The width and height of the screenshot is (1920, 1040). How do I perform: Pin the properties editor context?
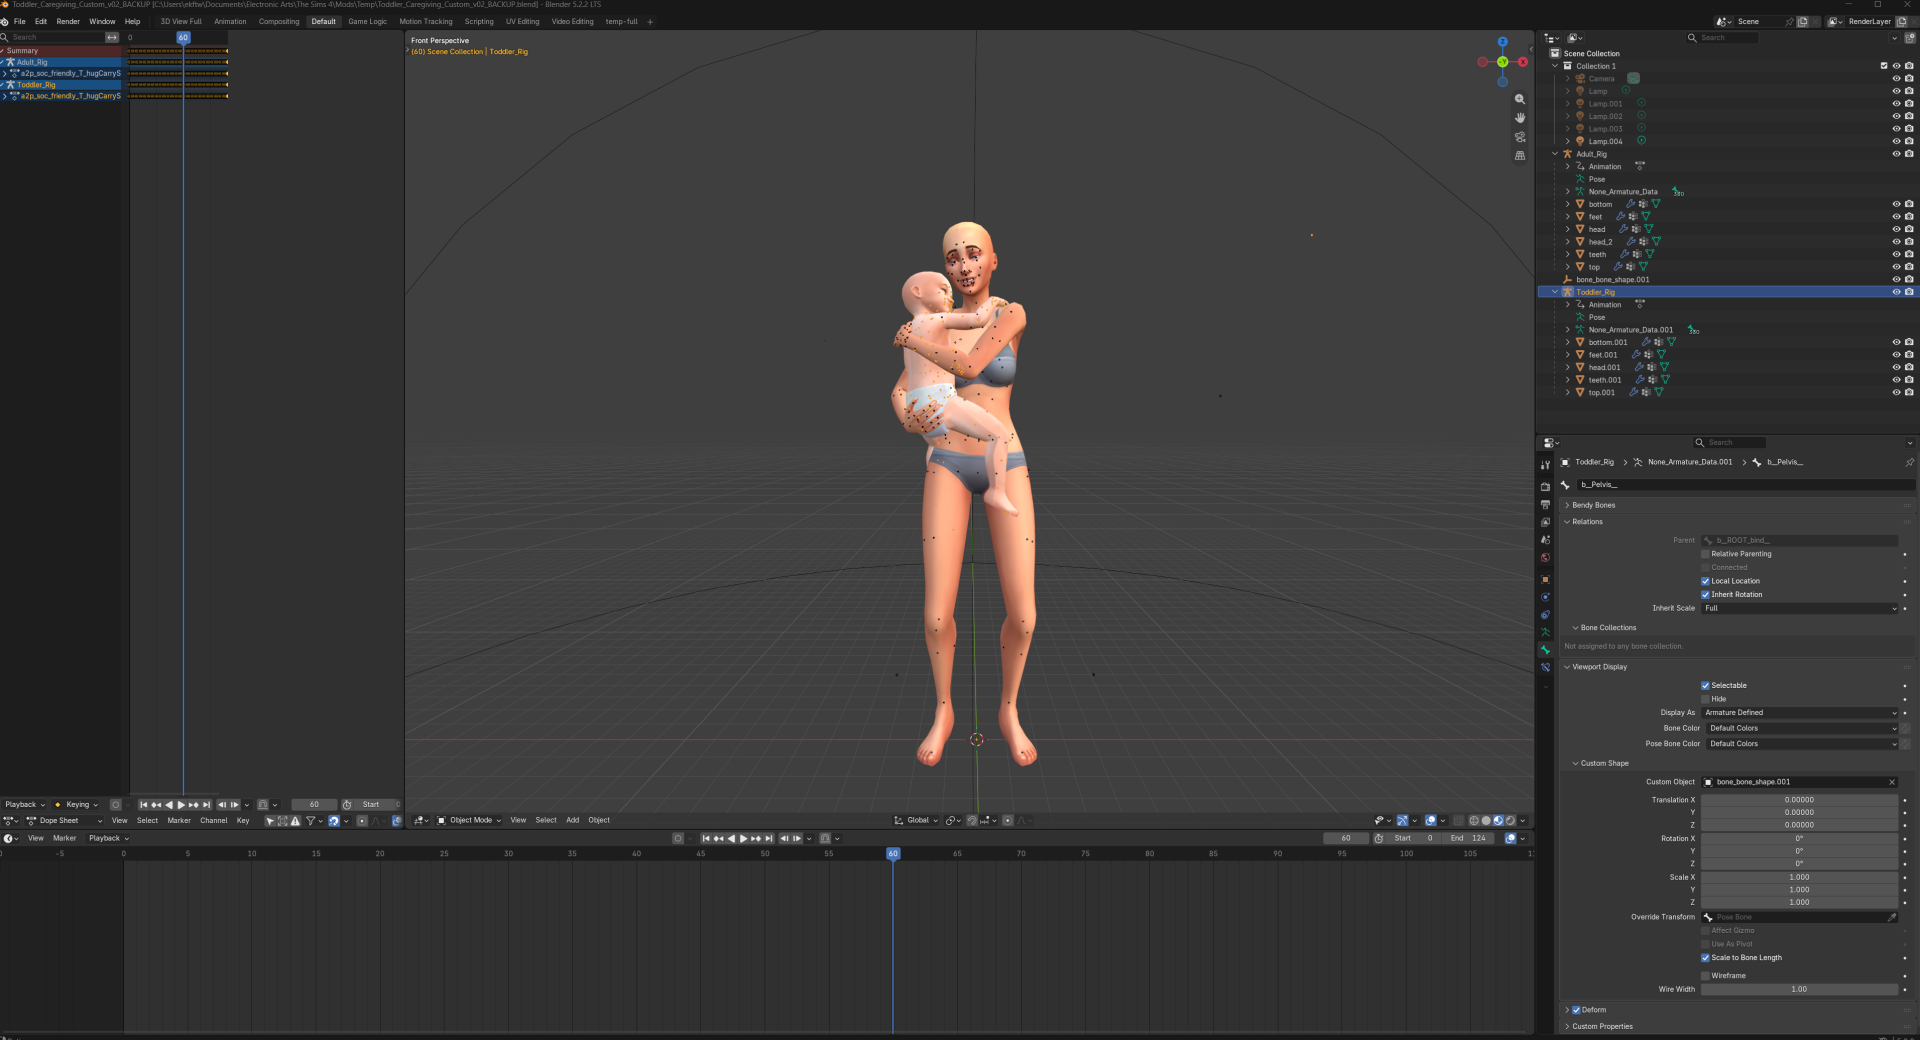pos(1909,462)
